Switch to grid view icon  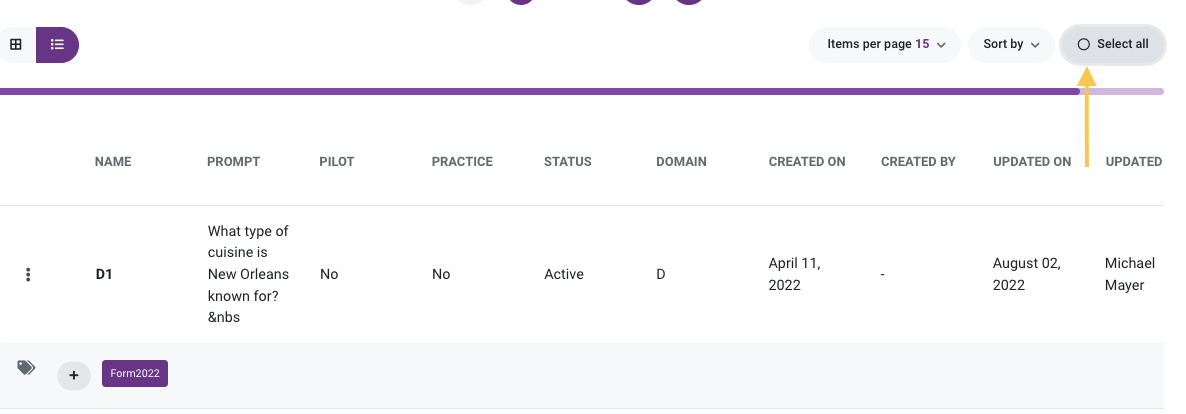(x=15, y=45)
